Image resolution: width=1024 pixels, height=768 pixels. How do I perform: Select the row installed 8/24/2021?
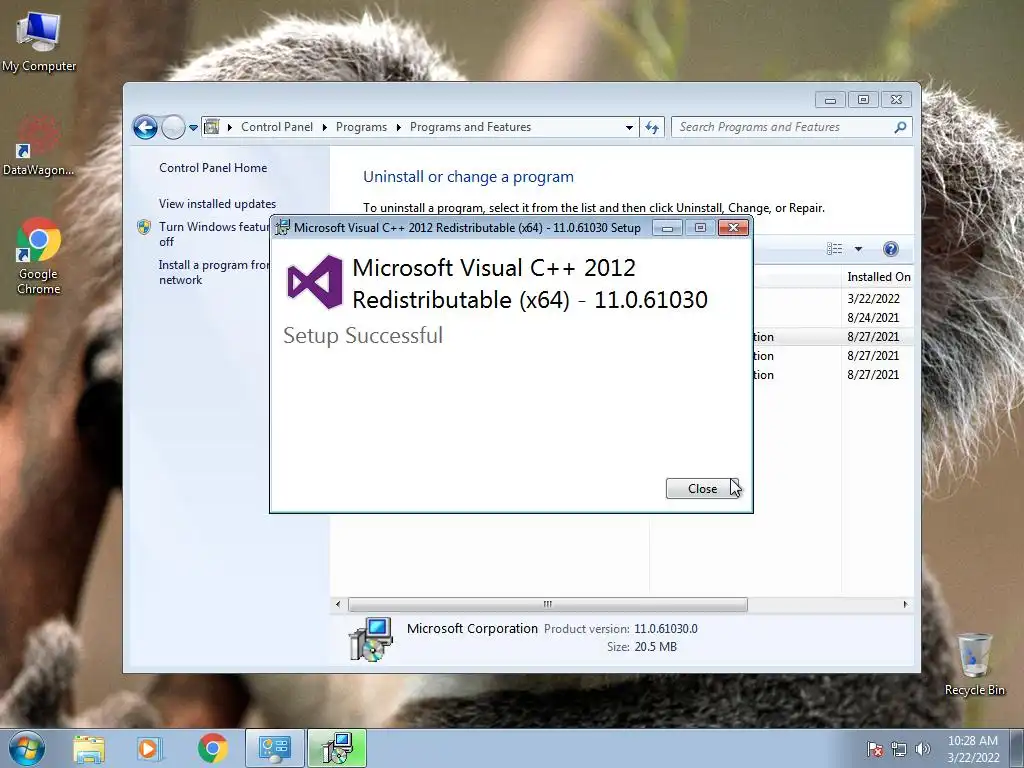(833, 317)
